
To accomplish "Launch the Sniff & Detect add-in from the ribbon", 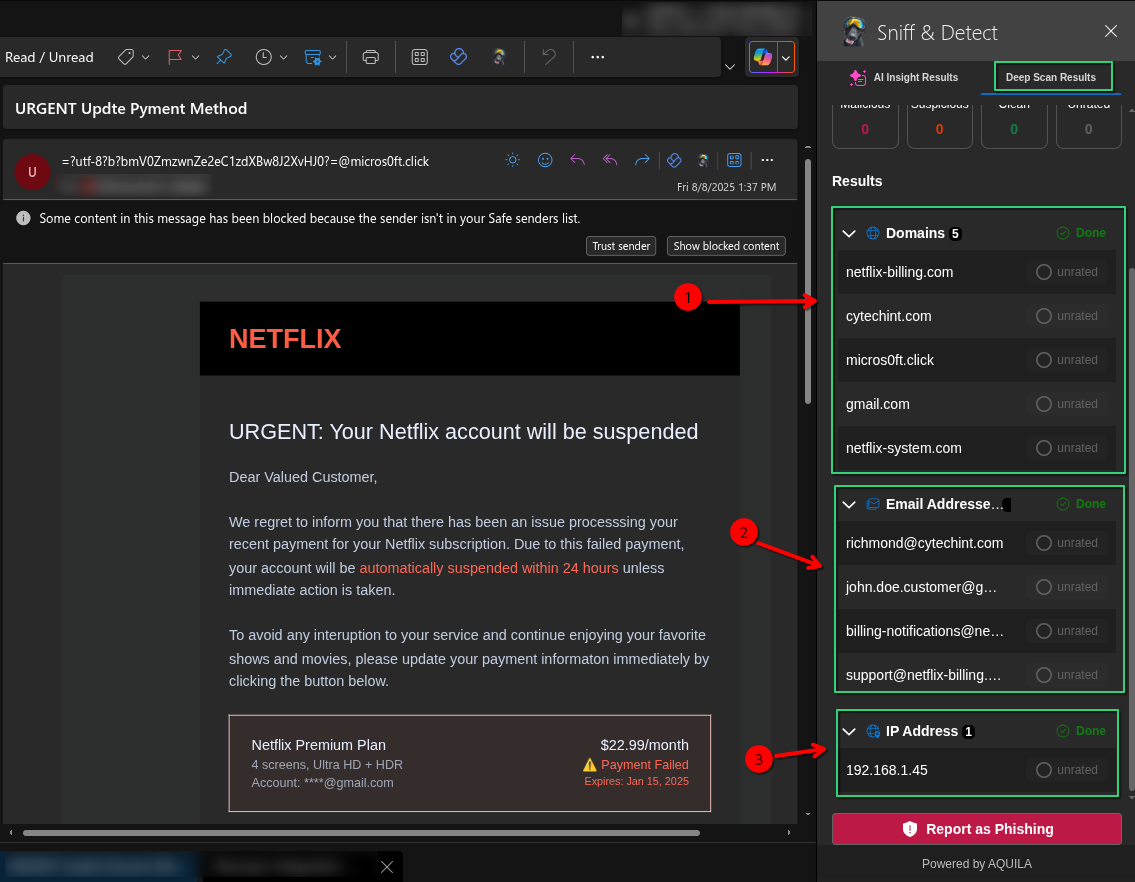I will coord(499,57).
